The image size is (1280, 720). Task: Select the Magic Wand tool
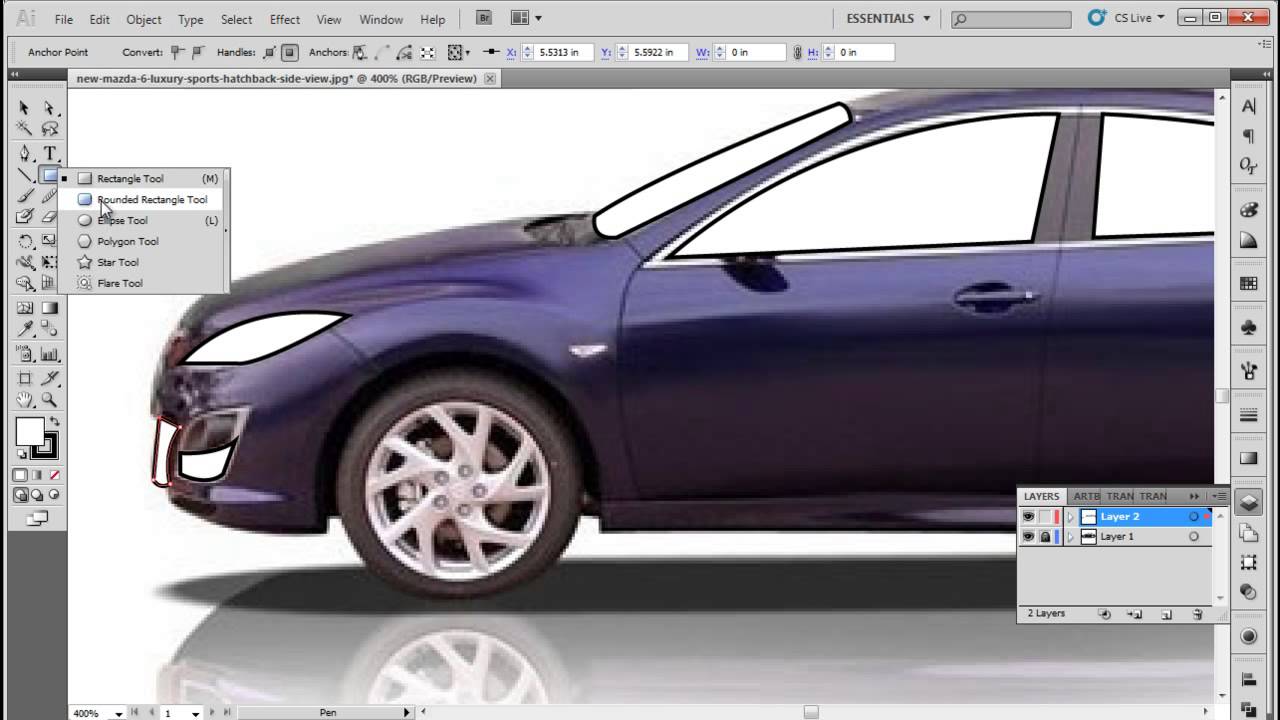[x=25, y=129]
